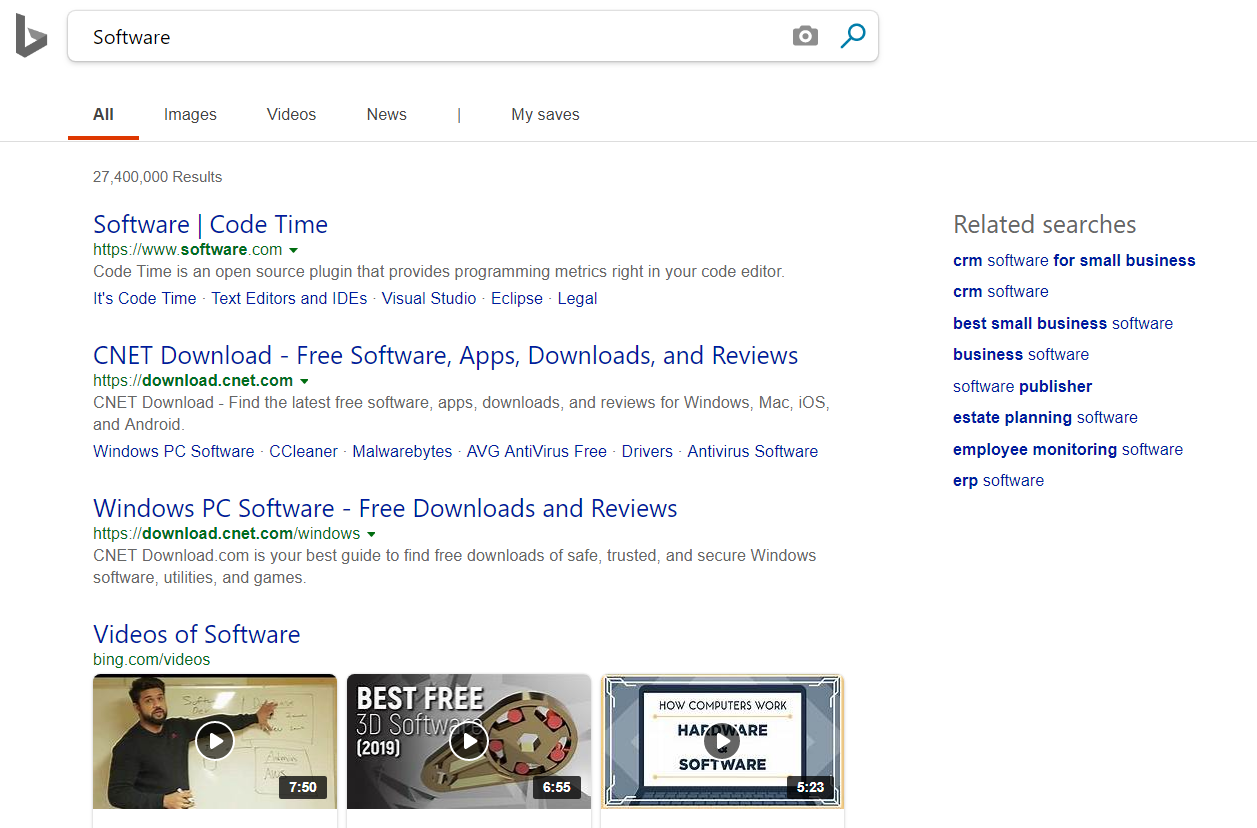Select erp software related search
The width and height of the screenshot is (1257, 828).
pos(998,480)
